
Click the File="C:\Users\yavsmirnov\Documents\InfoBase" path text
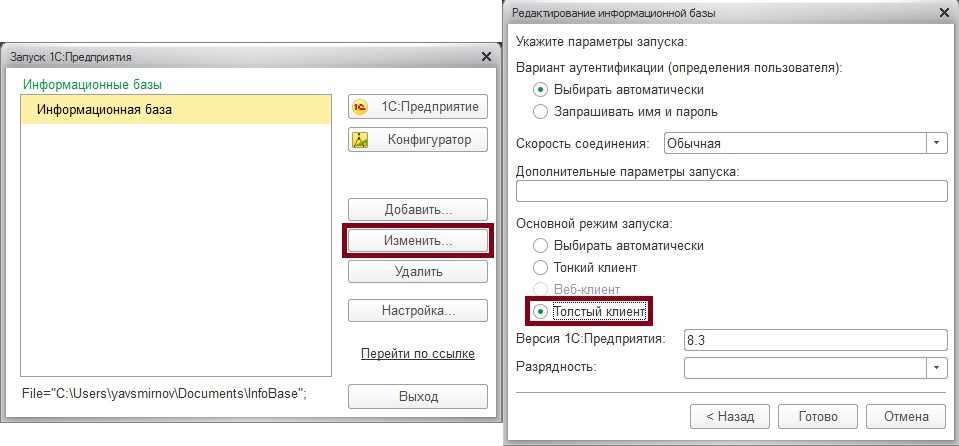click(x=163, y=393)
